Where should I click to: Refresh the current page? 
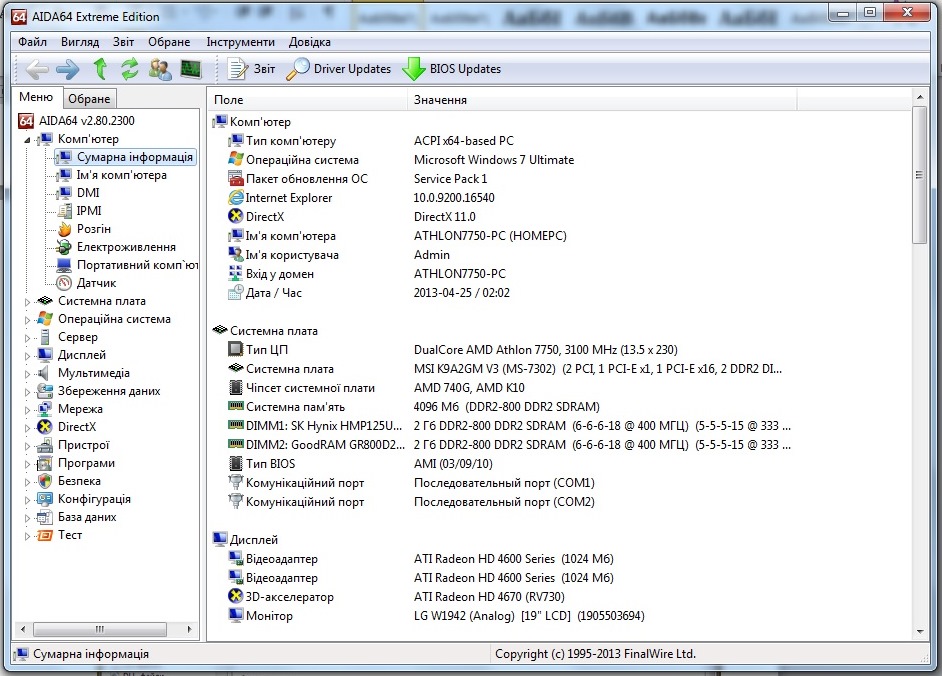point(129,69)
